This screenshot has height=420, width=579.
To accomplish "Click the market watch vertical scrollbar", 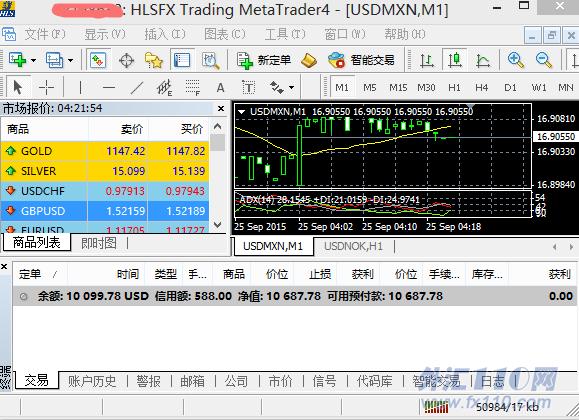I will tap(217, 175).
